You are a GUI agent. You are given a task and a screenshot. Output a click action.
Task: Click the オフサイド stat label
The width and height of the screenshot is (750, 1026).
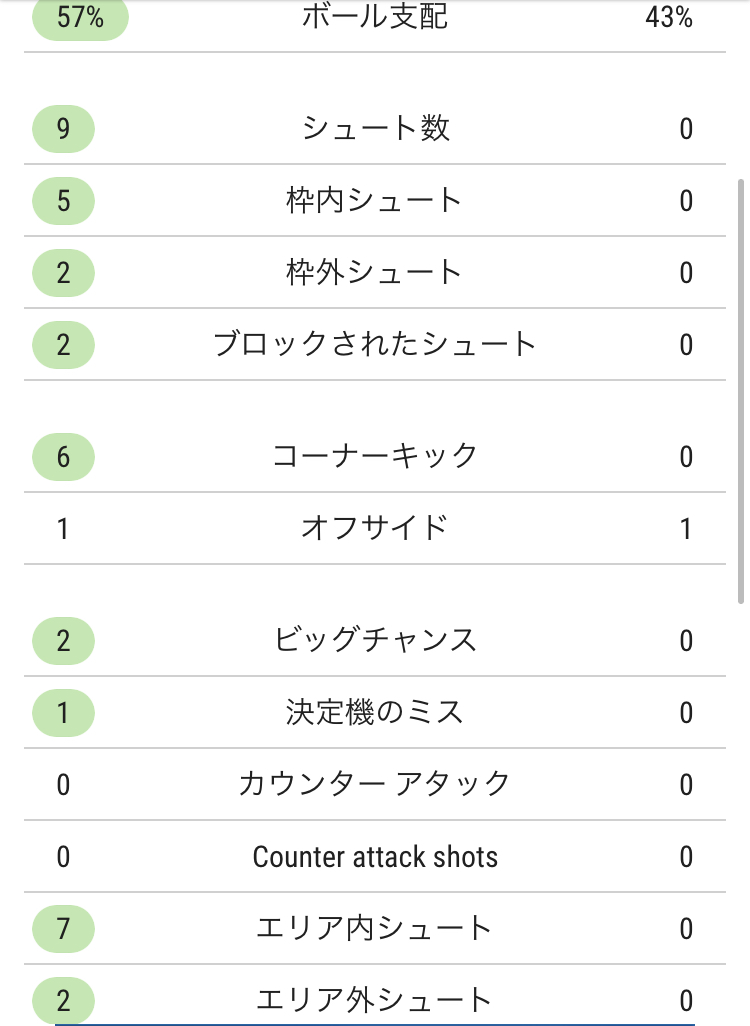pos(375,528)
